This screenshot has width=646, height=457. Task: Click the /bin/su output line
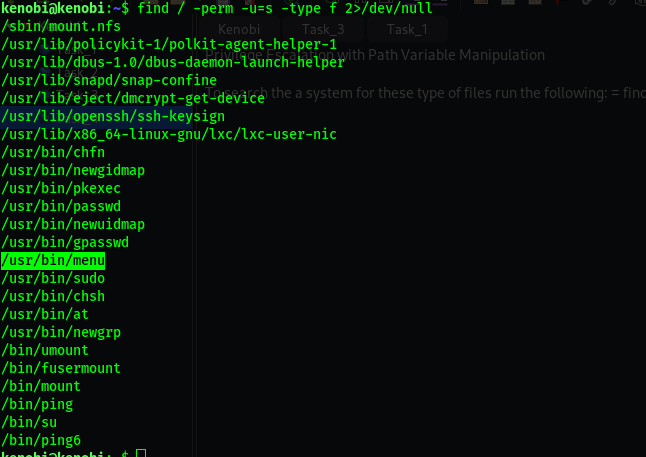coord(29,422)
